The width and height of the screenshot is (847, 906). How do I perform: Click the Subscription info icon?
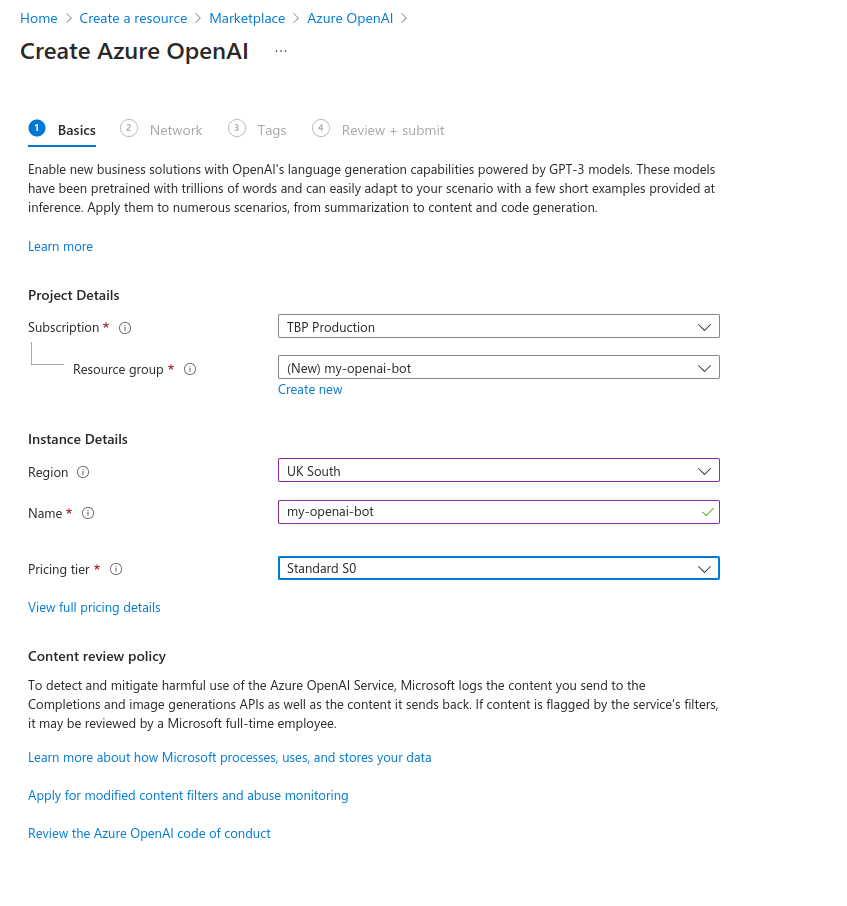(125, 328)
